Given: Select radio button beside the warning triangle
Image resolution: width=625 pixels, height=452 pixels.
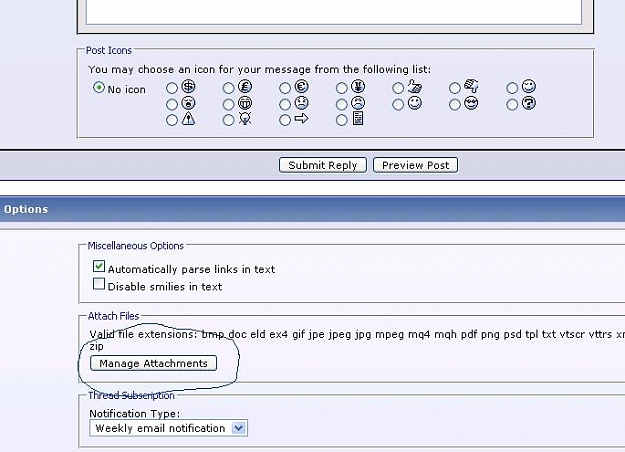Looking at the screenshot, I should (x=172, y=120).
